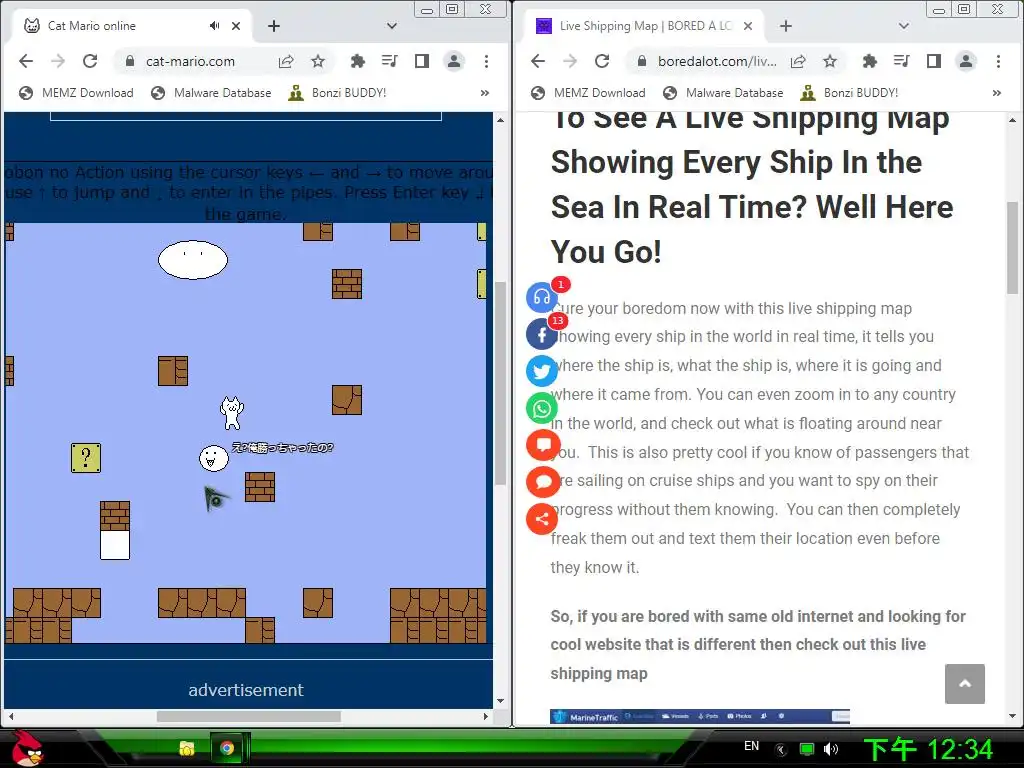Open profile menu in the Cat Mario window

coord(454,61)
